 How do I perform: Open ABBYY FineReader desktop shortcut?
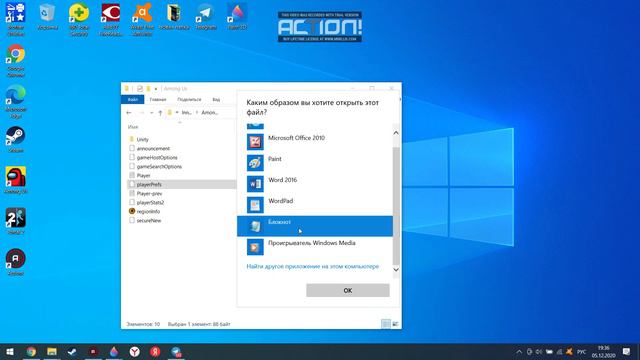coord(111,20)
